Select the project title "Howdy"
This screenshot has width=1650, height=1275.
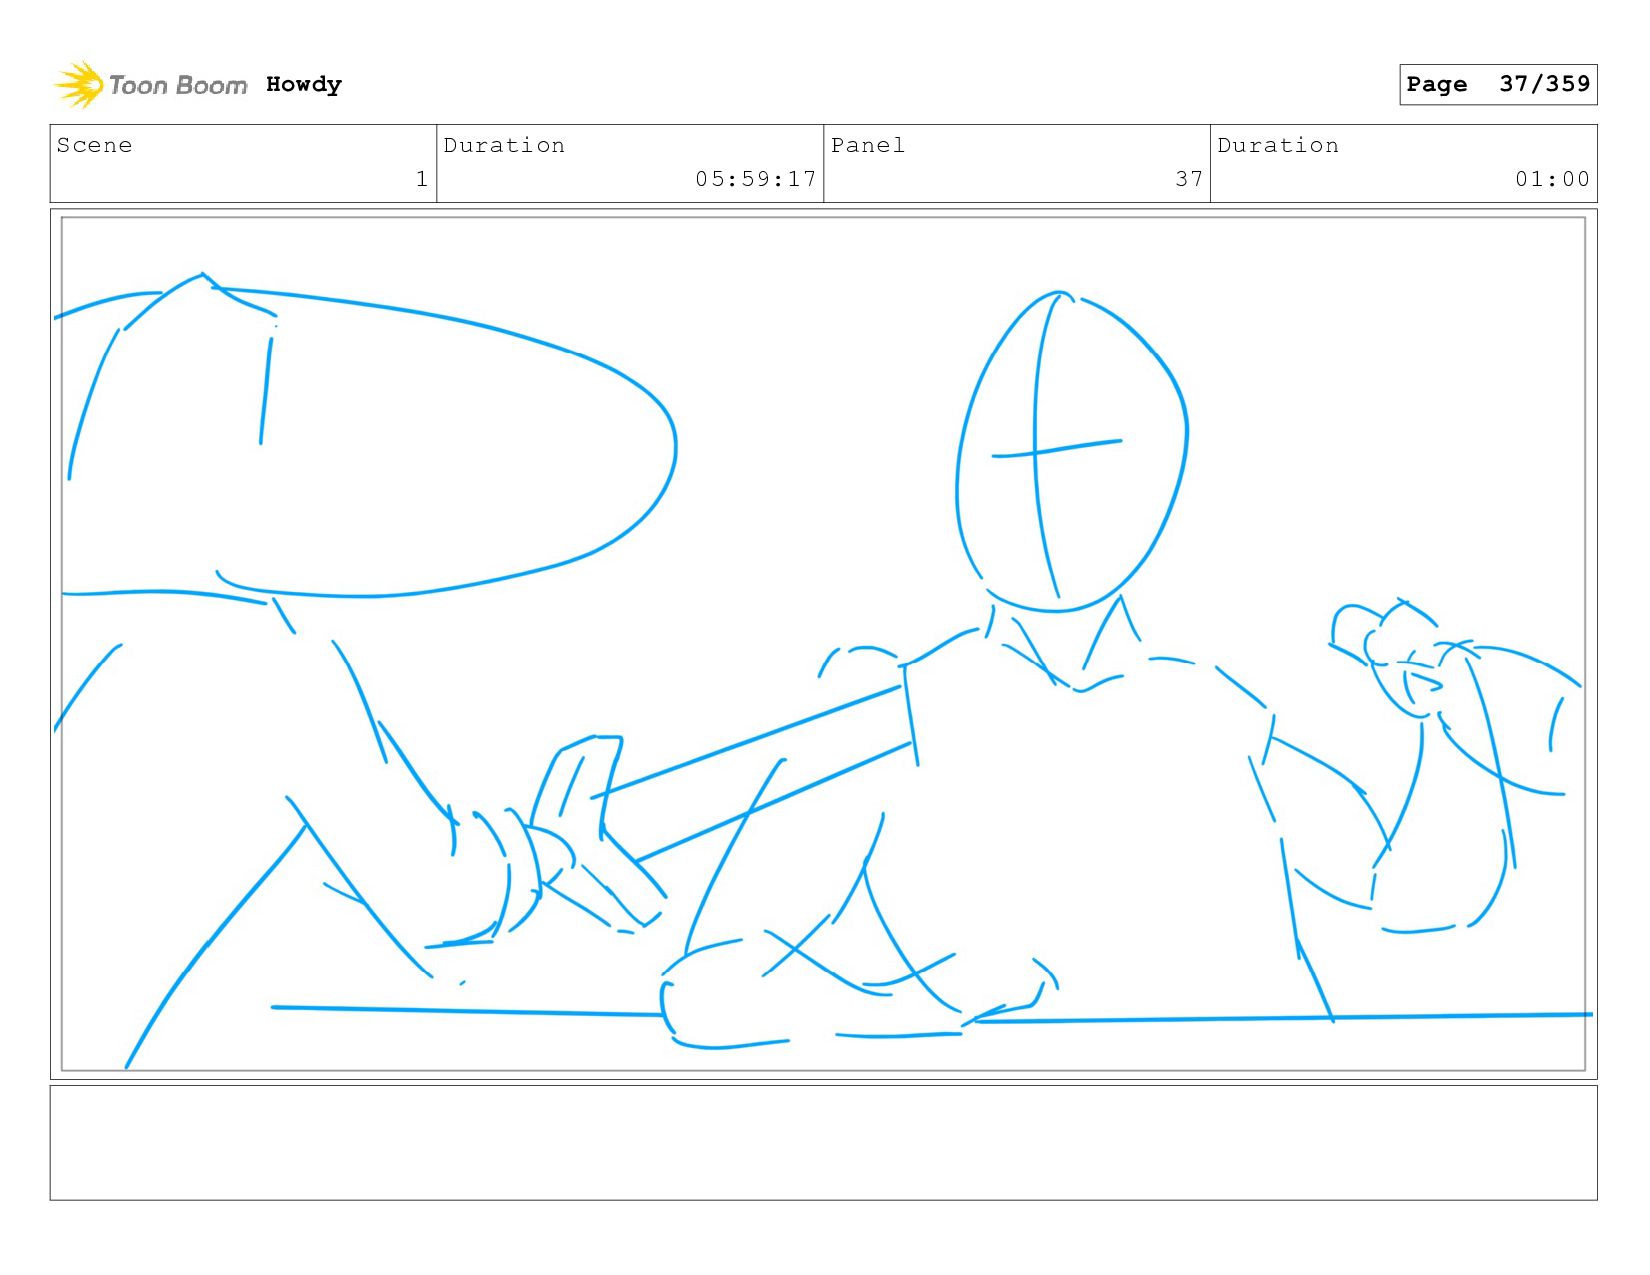click(x=304, y=85)
